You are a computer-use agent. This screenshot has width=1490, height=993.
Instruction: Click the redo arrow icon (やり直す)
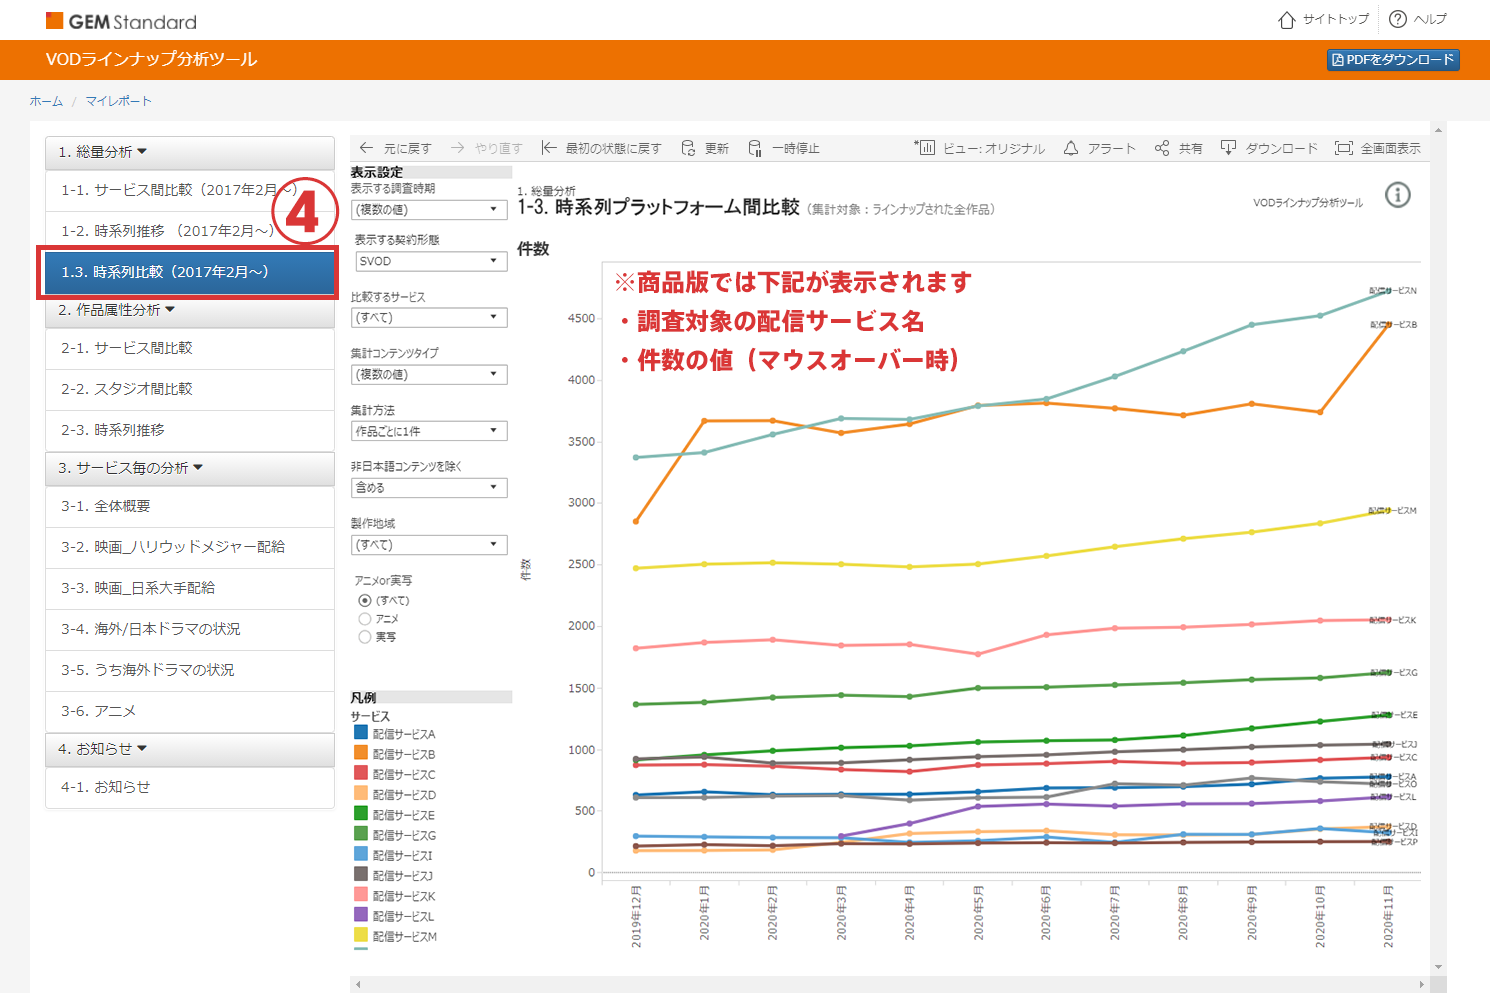[x=457, y=148]
